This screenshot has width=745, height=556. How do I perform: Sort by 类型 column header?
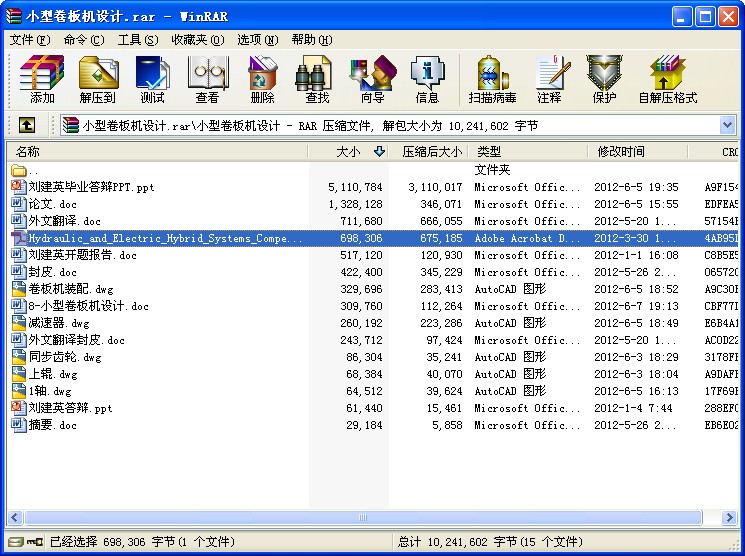[527, 152]
